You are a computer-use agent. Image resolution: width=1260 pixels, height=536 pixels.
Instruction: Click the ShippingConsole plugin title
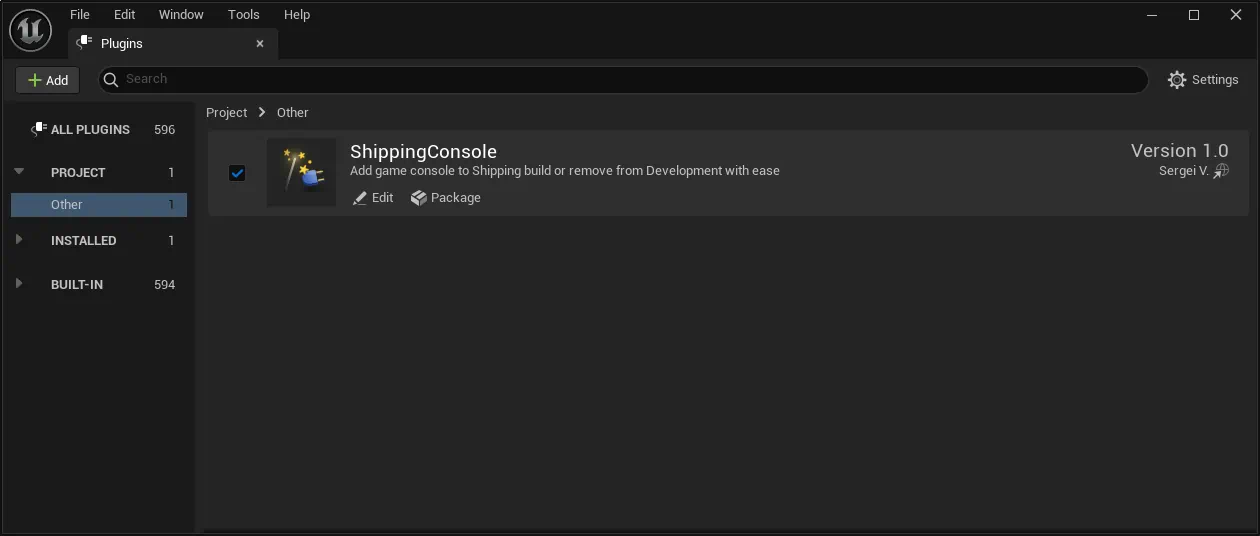[x=423, y=152]
